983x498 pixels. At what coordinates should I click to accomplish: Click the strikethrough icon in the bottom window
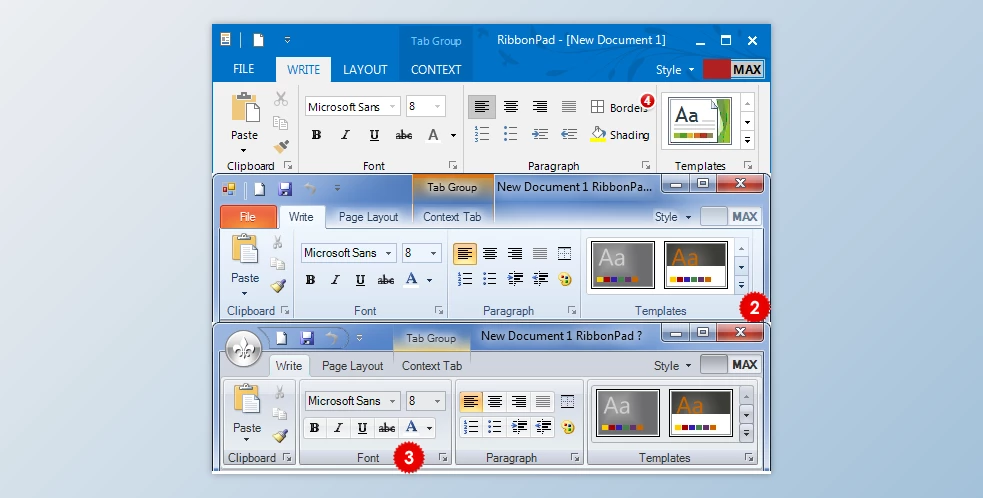(387, 428)
